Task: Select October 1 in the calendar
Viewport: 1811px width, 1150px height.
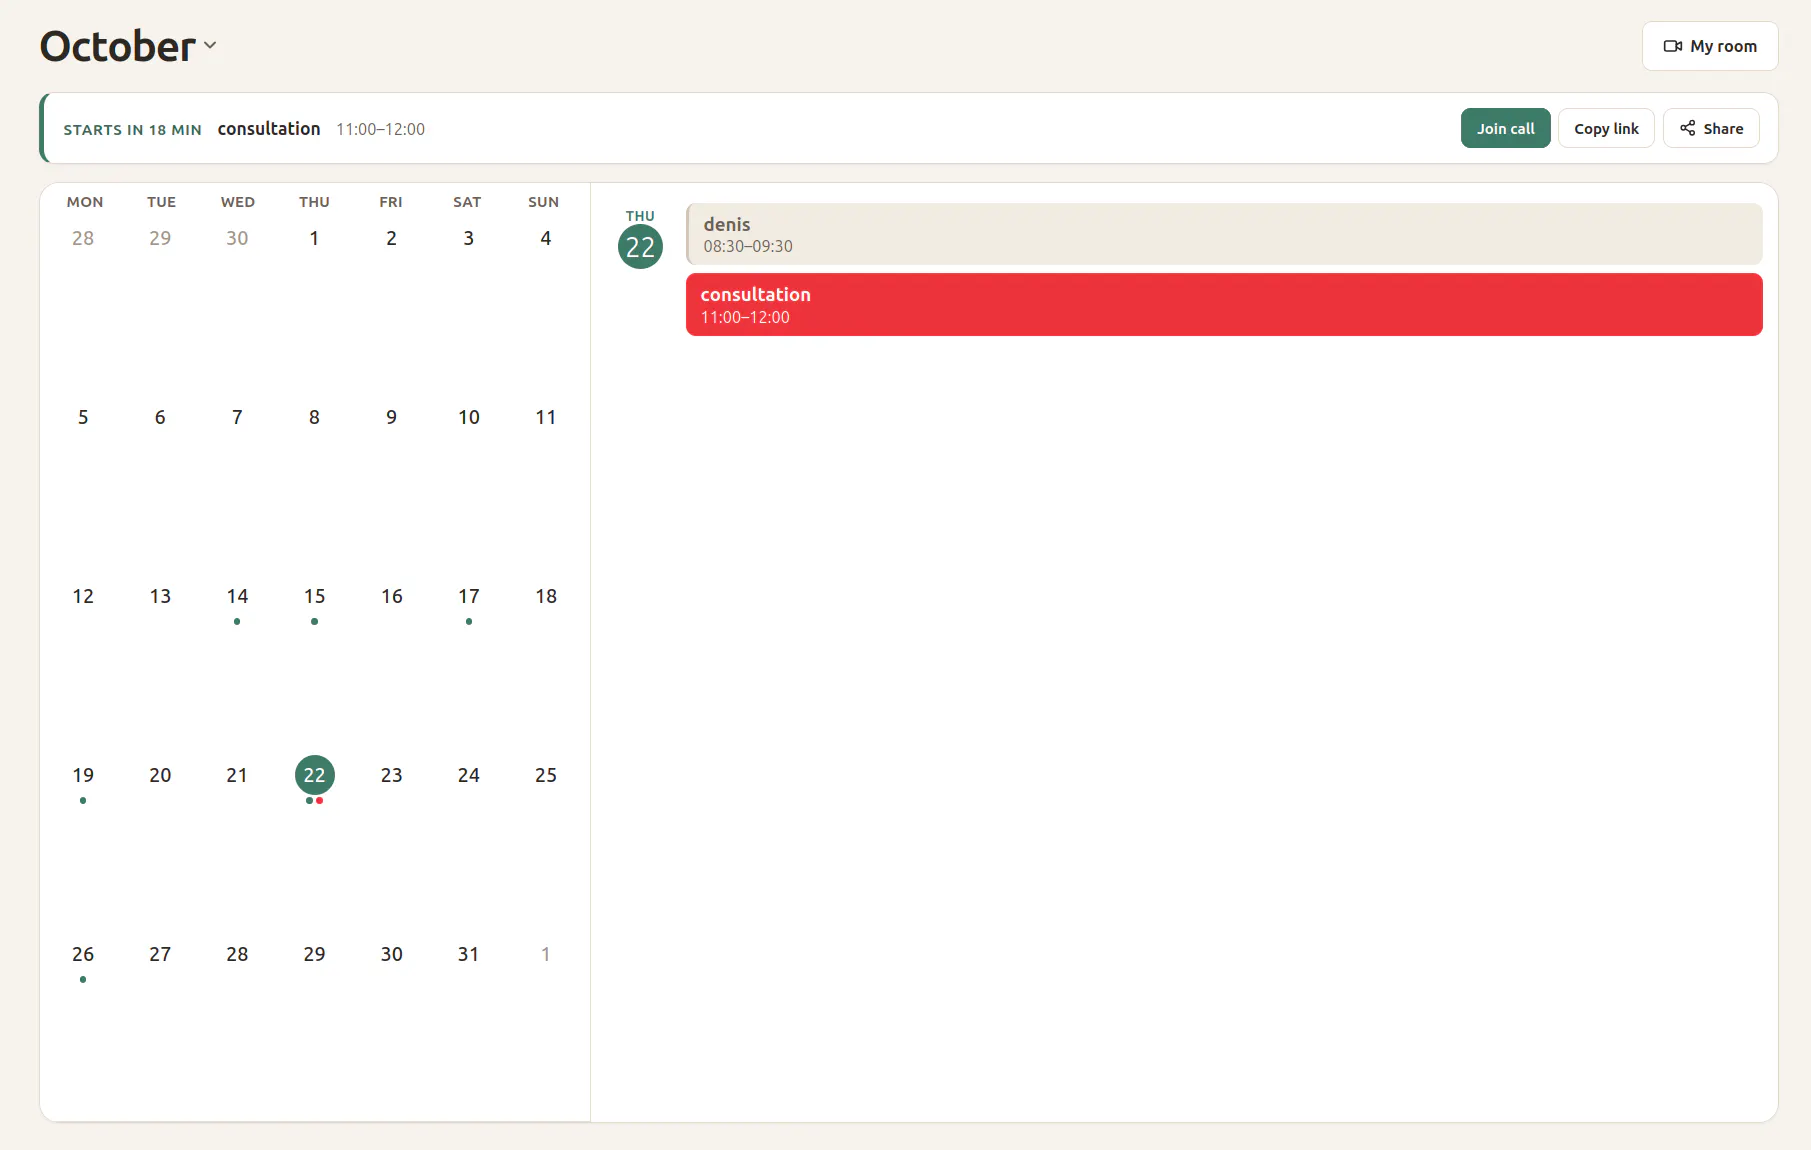Action: (x=314, y=238)
